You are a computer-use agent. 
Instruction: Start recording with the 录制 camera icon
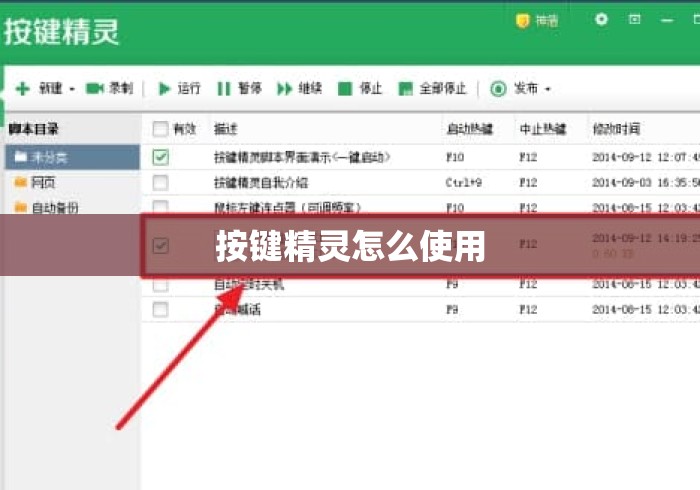coord(95,88)
